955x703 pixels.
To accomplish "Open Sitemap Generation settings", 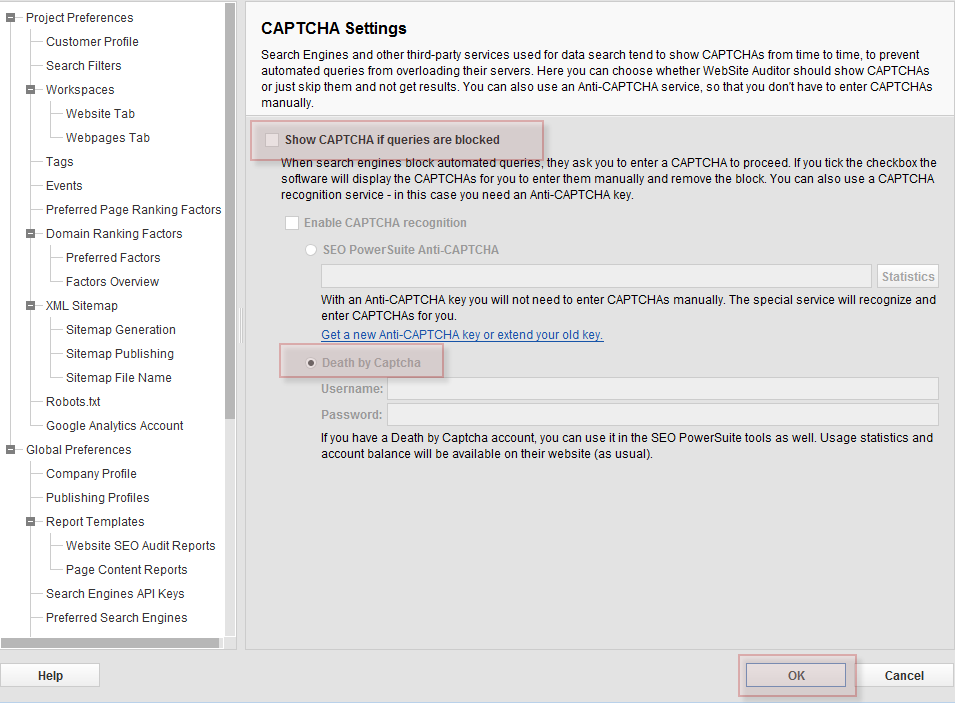I will [x=121, y=330].
